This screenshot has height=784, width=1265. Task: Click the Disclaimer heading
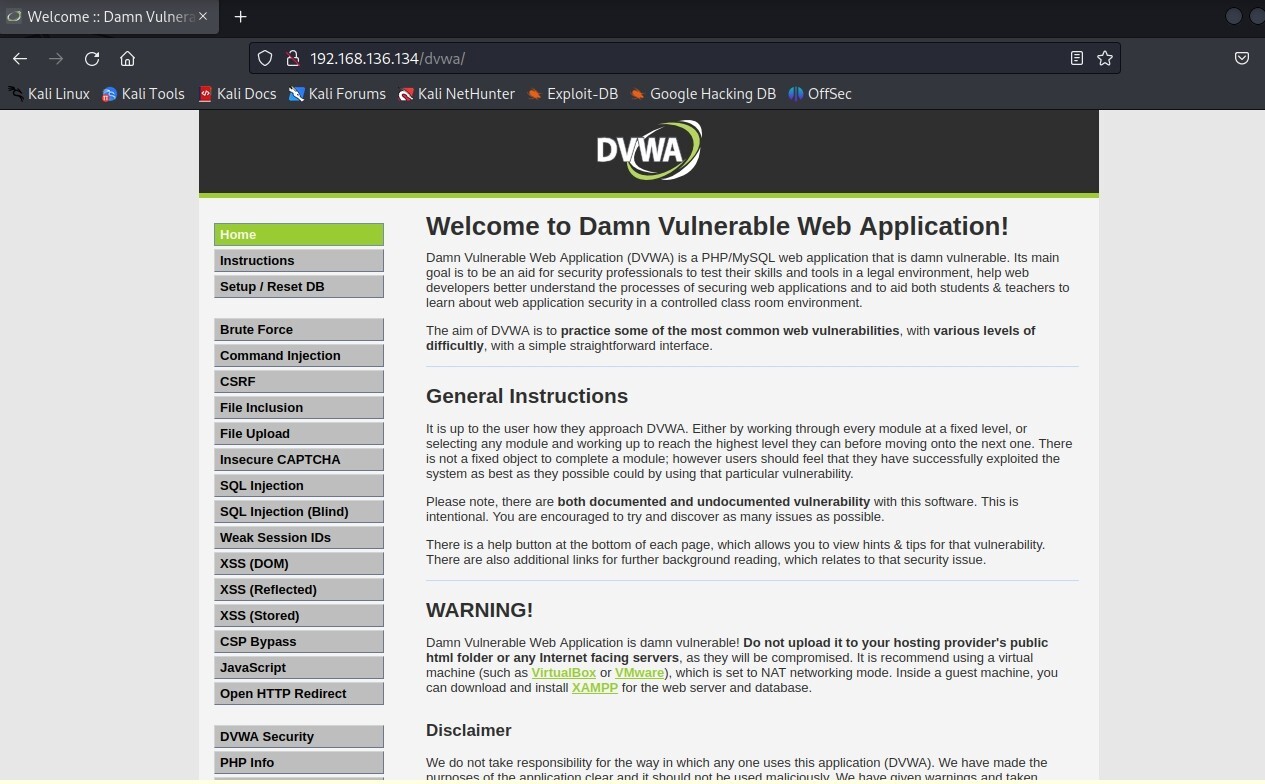click(x=469, y=730)
